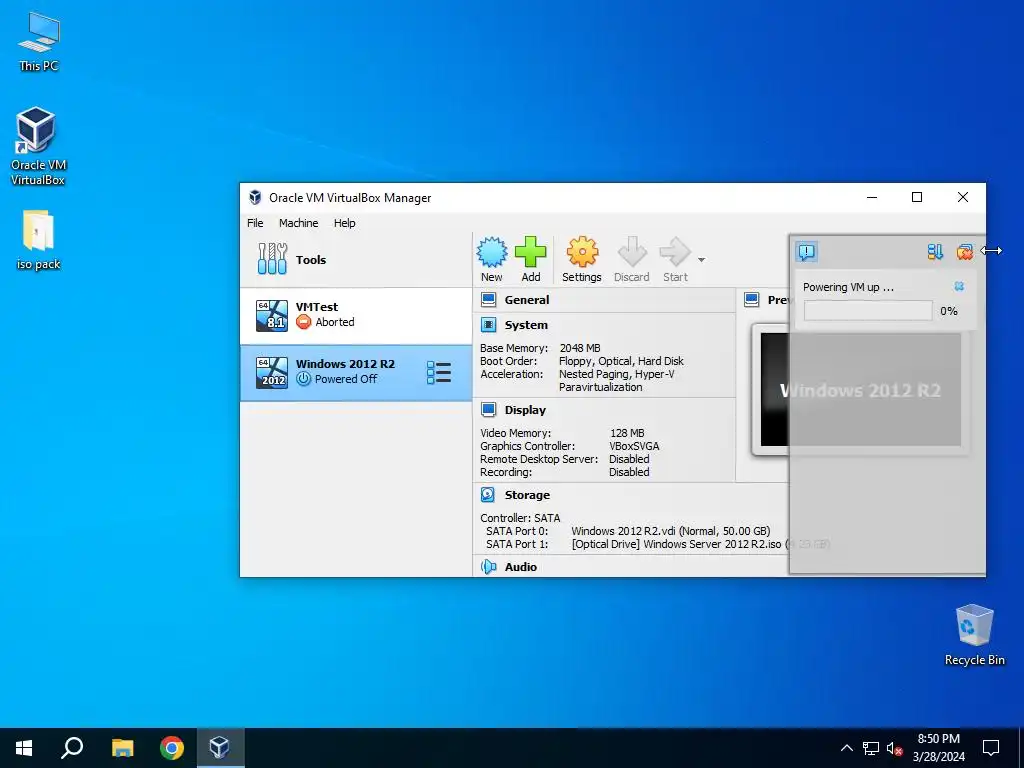Click the Windows 2012 R2.vdi hard disk entry

coord(671,531)
